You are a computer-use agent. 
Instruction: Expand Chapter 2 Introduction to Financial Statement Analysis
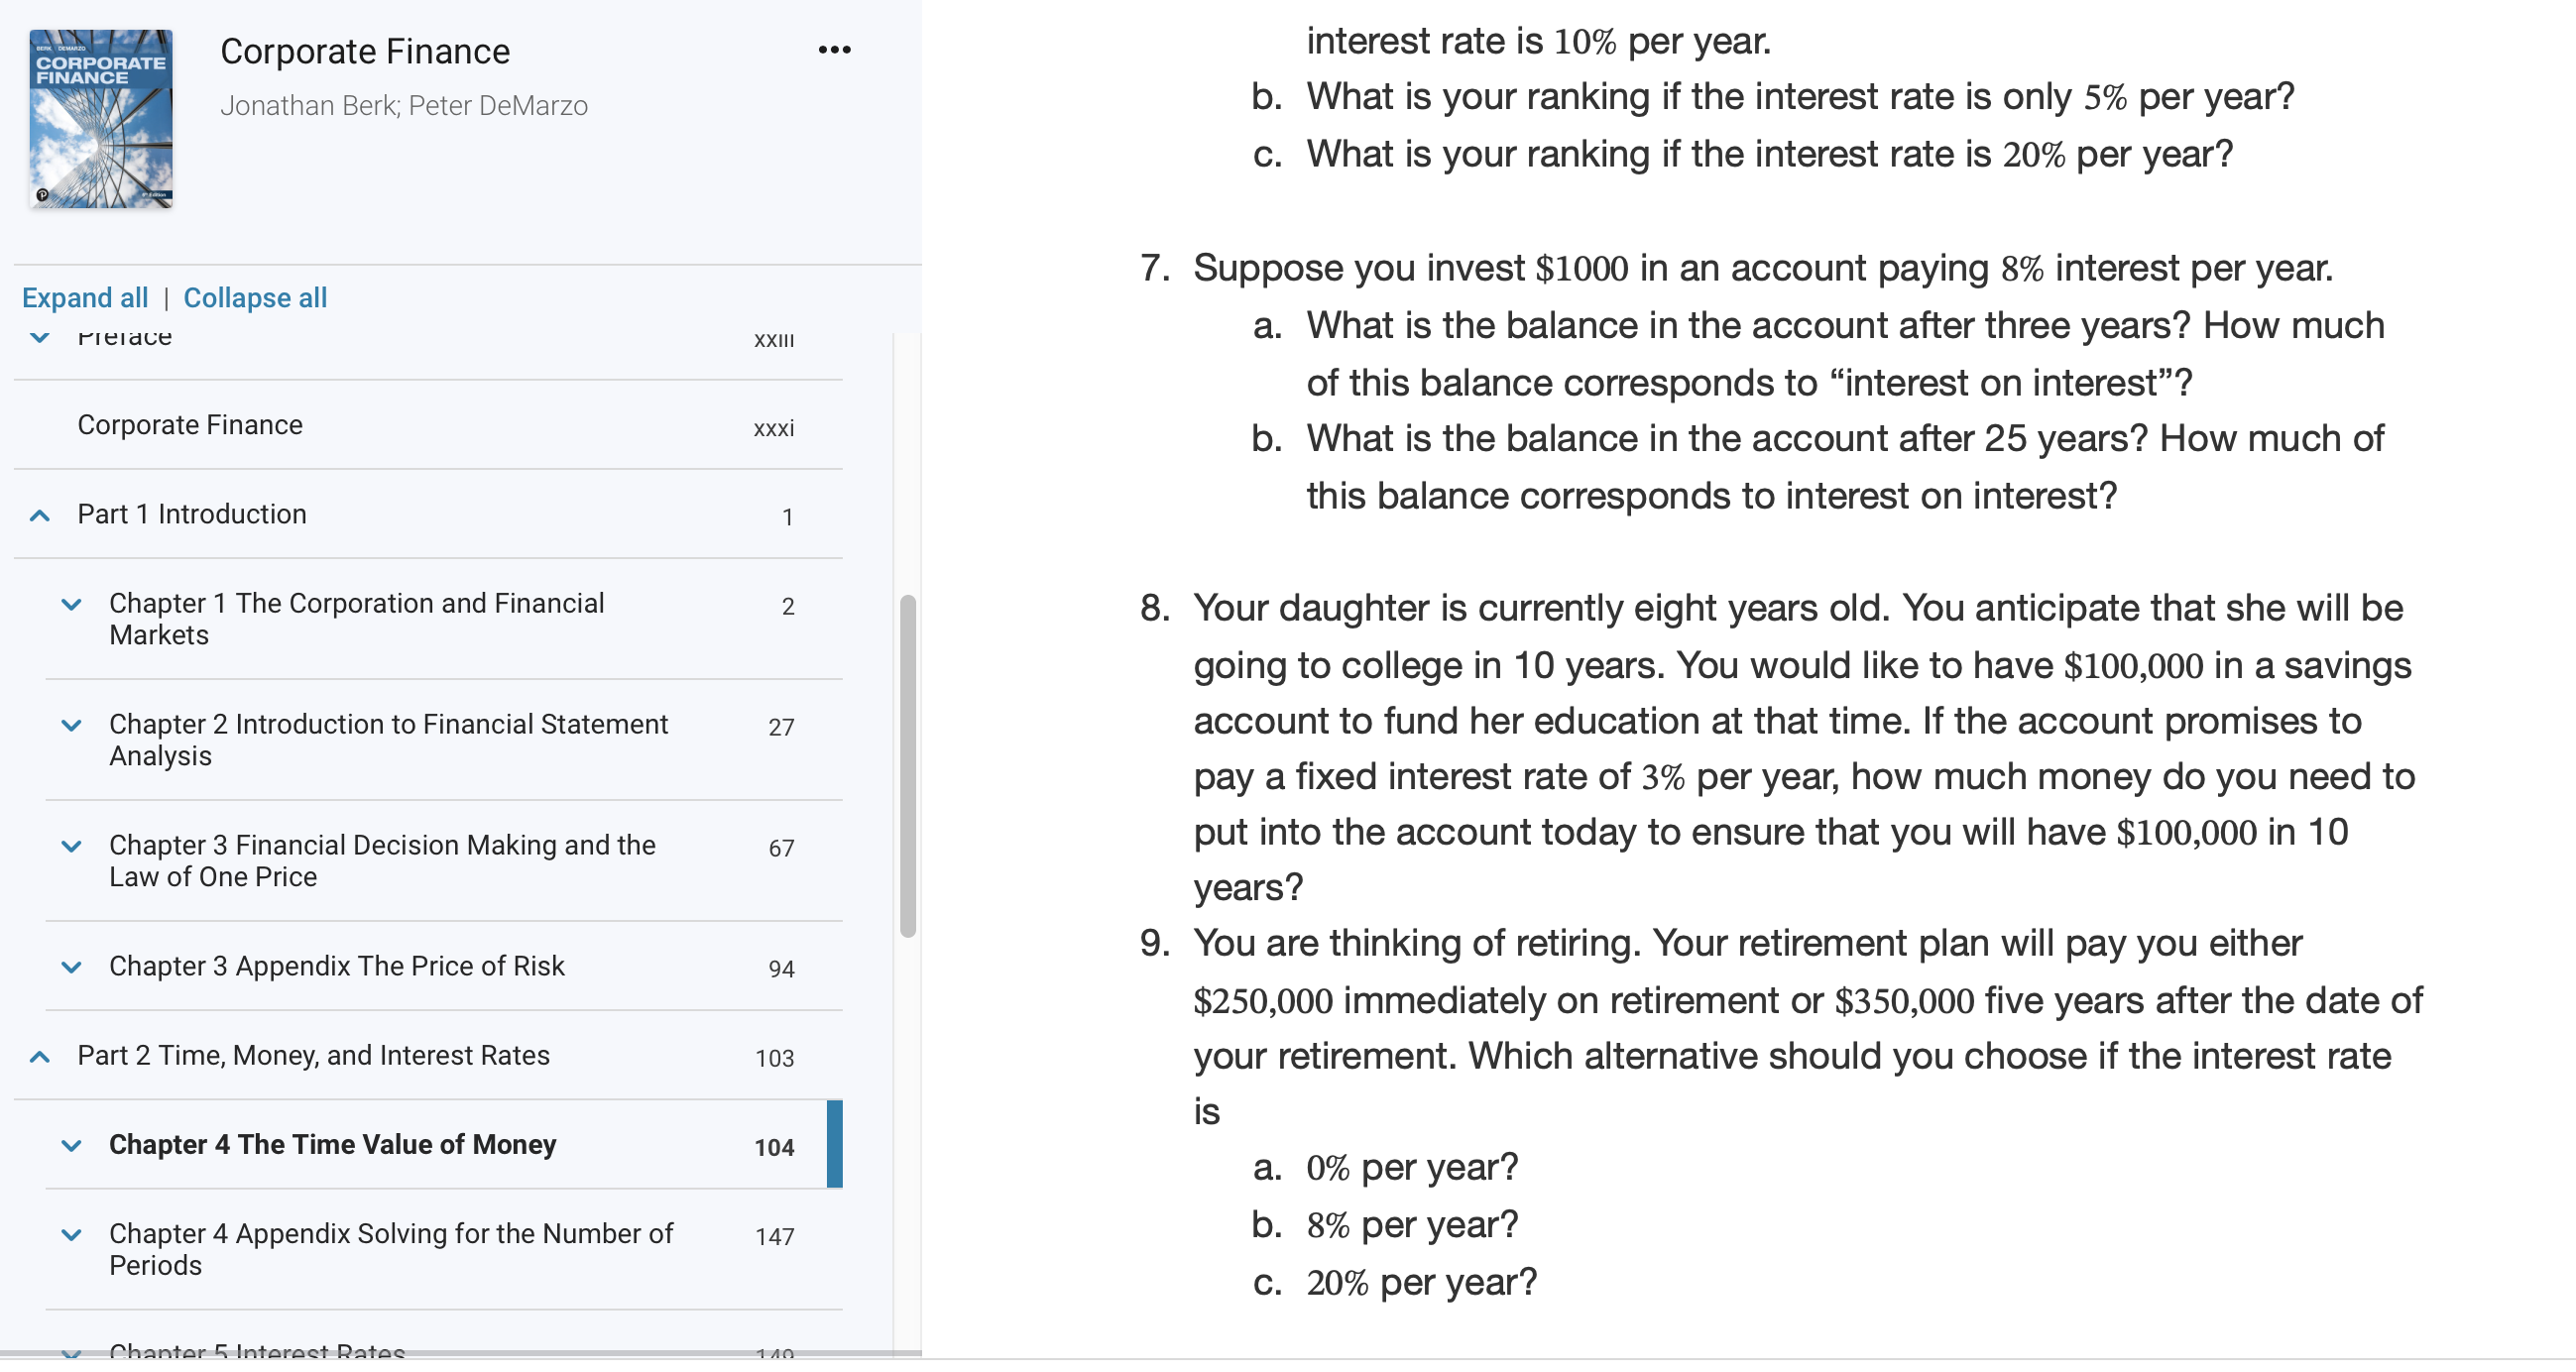(x=71, y=726)
